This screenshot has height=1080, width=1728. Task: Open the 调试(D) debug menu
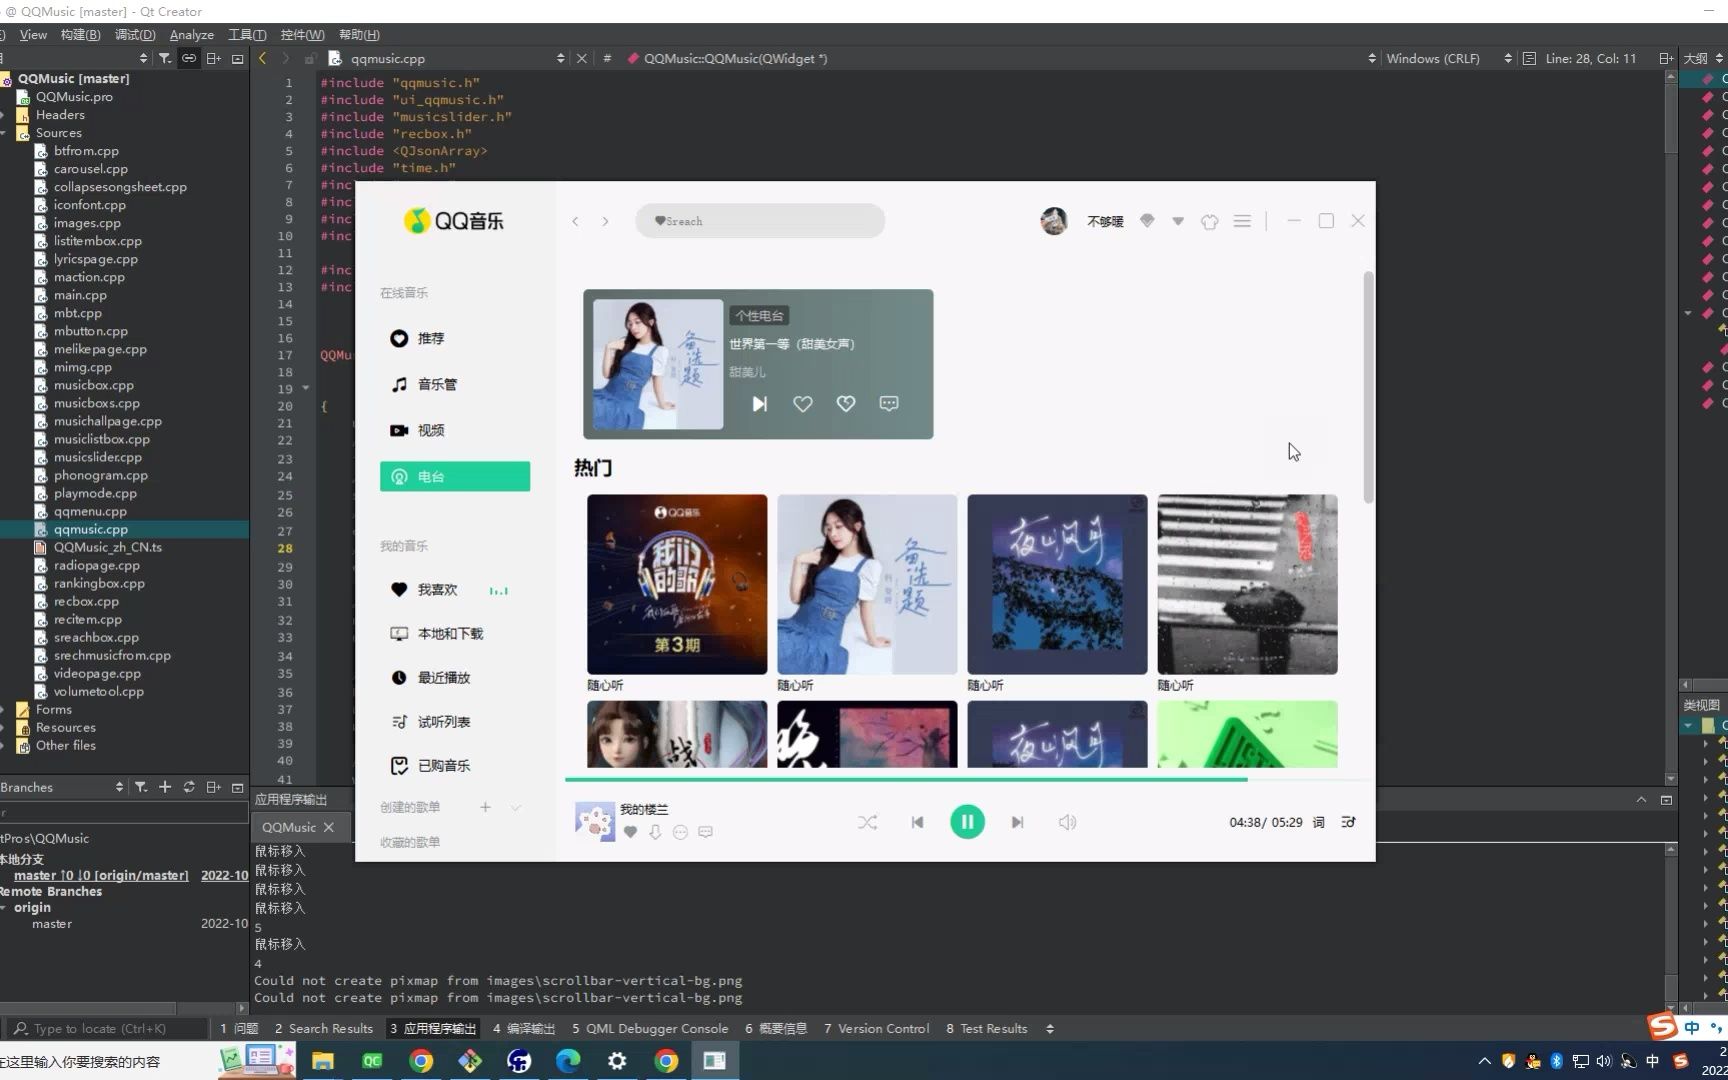[x=135, y=34]
